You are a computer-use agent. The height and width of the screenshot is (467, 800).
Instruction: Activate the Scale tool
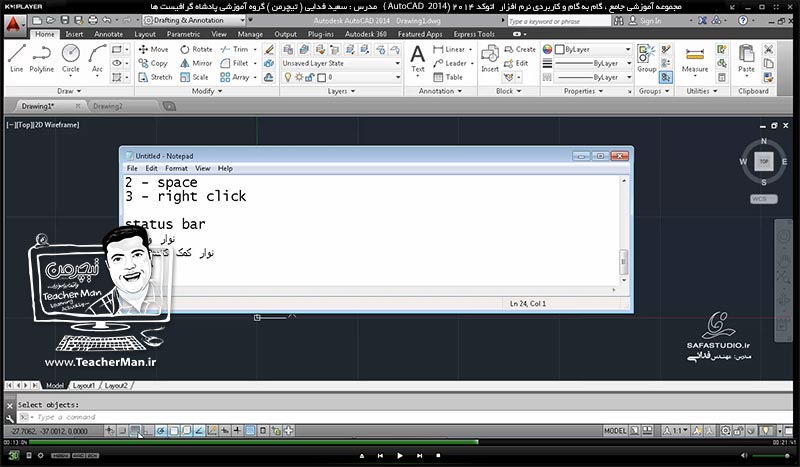[194, 77]
